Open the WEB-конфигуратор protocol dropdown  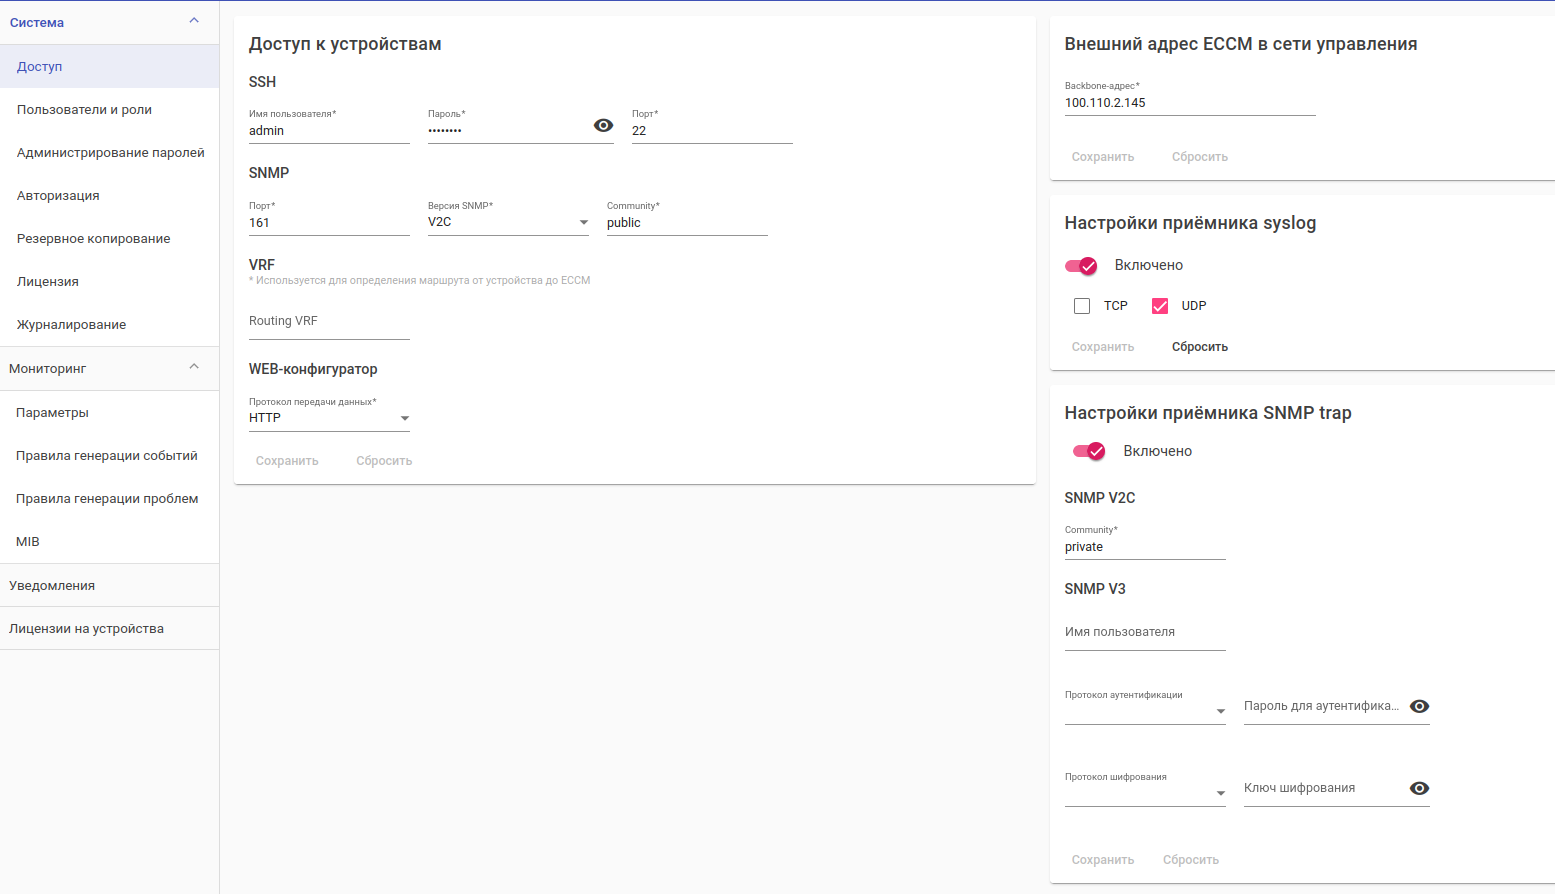(329, 418)
